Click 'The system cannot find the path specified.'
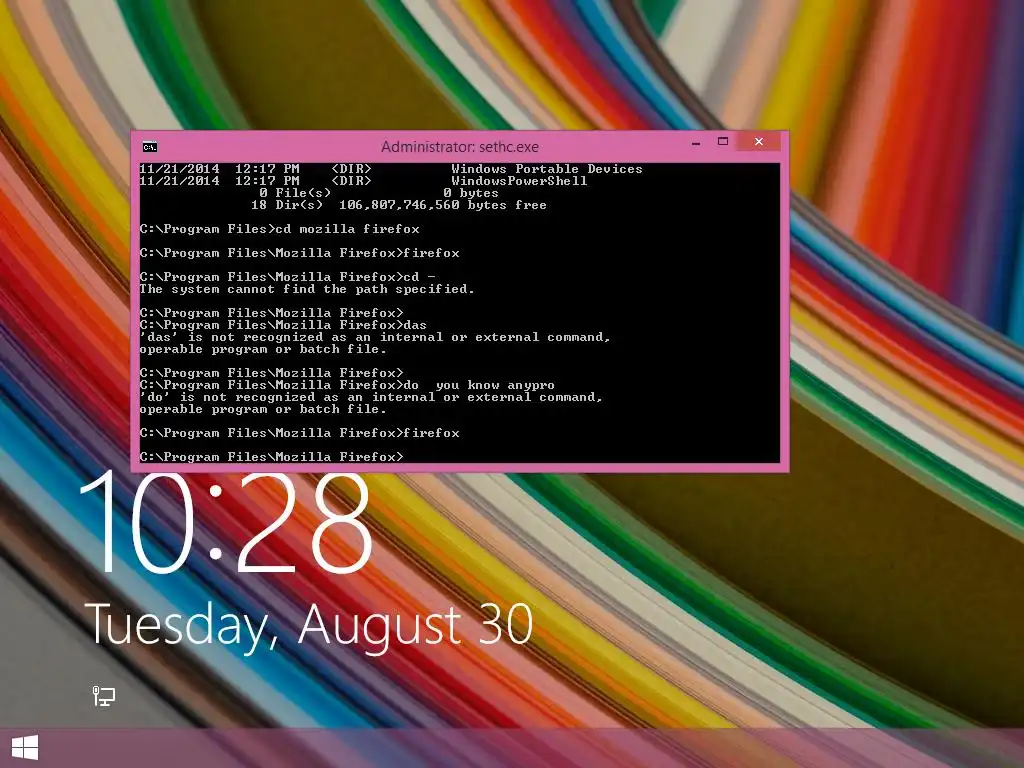Image resolution: width=1024 pixels, height=768 pixels. [307, 289]
